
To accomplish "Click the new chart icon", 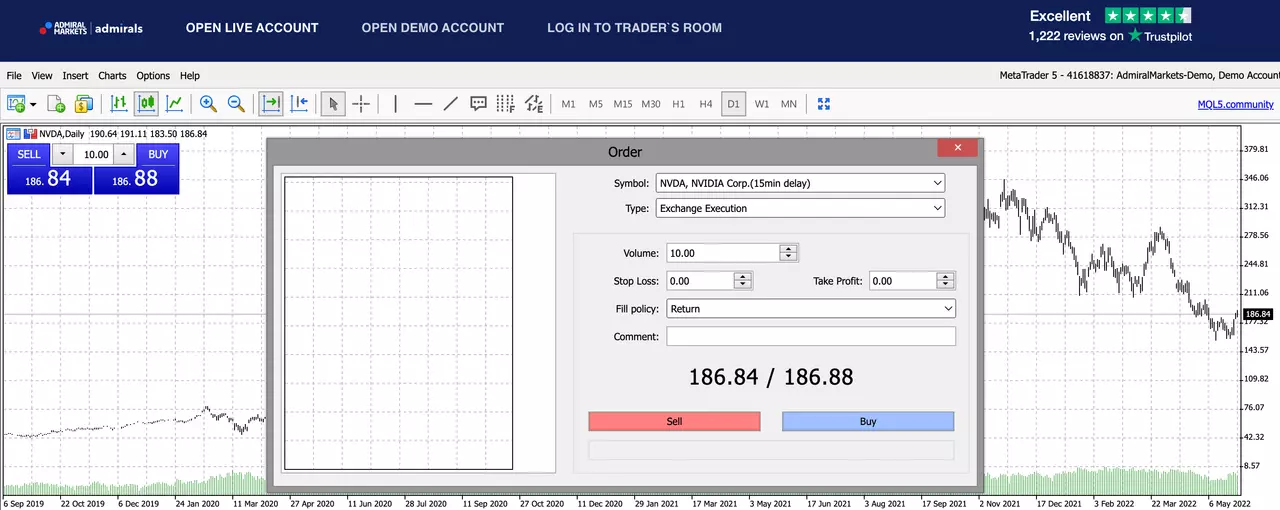I will coord(16,103).
